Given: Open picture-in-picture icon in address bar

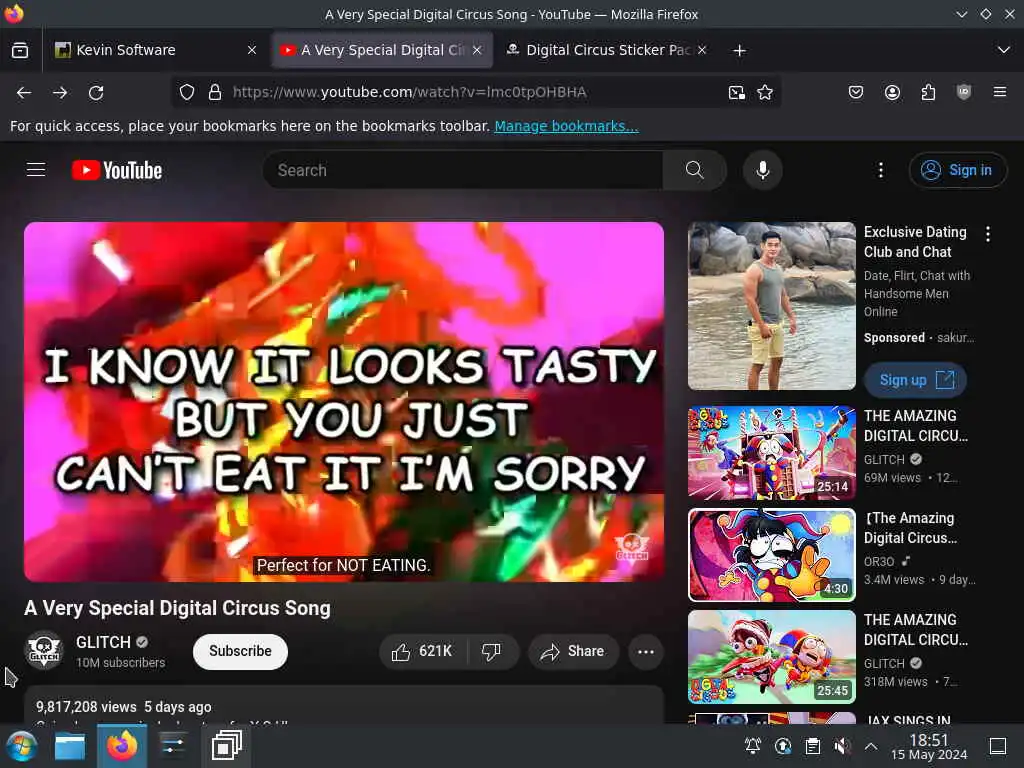Looking at the screenshot, I should click(737, 93).
